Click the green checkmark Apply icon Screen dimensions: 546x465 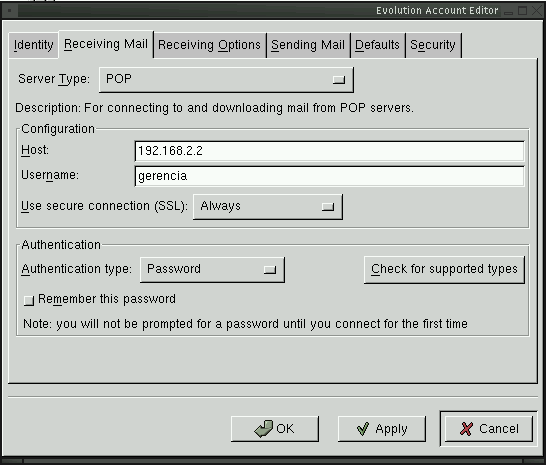362,429
